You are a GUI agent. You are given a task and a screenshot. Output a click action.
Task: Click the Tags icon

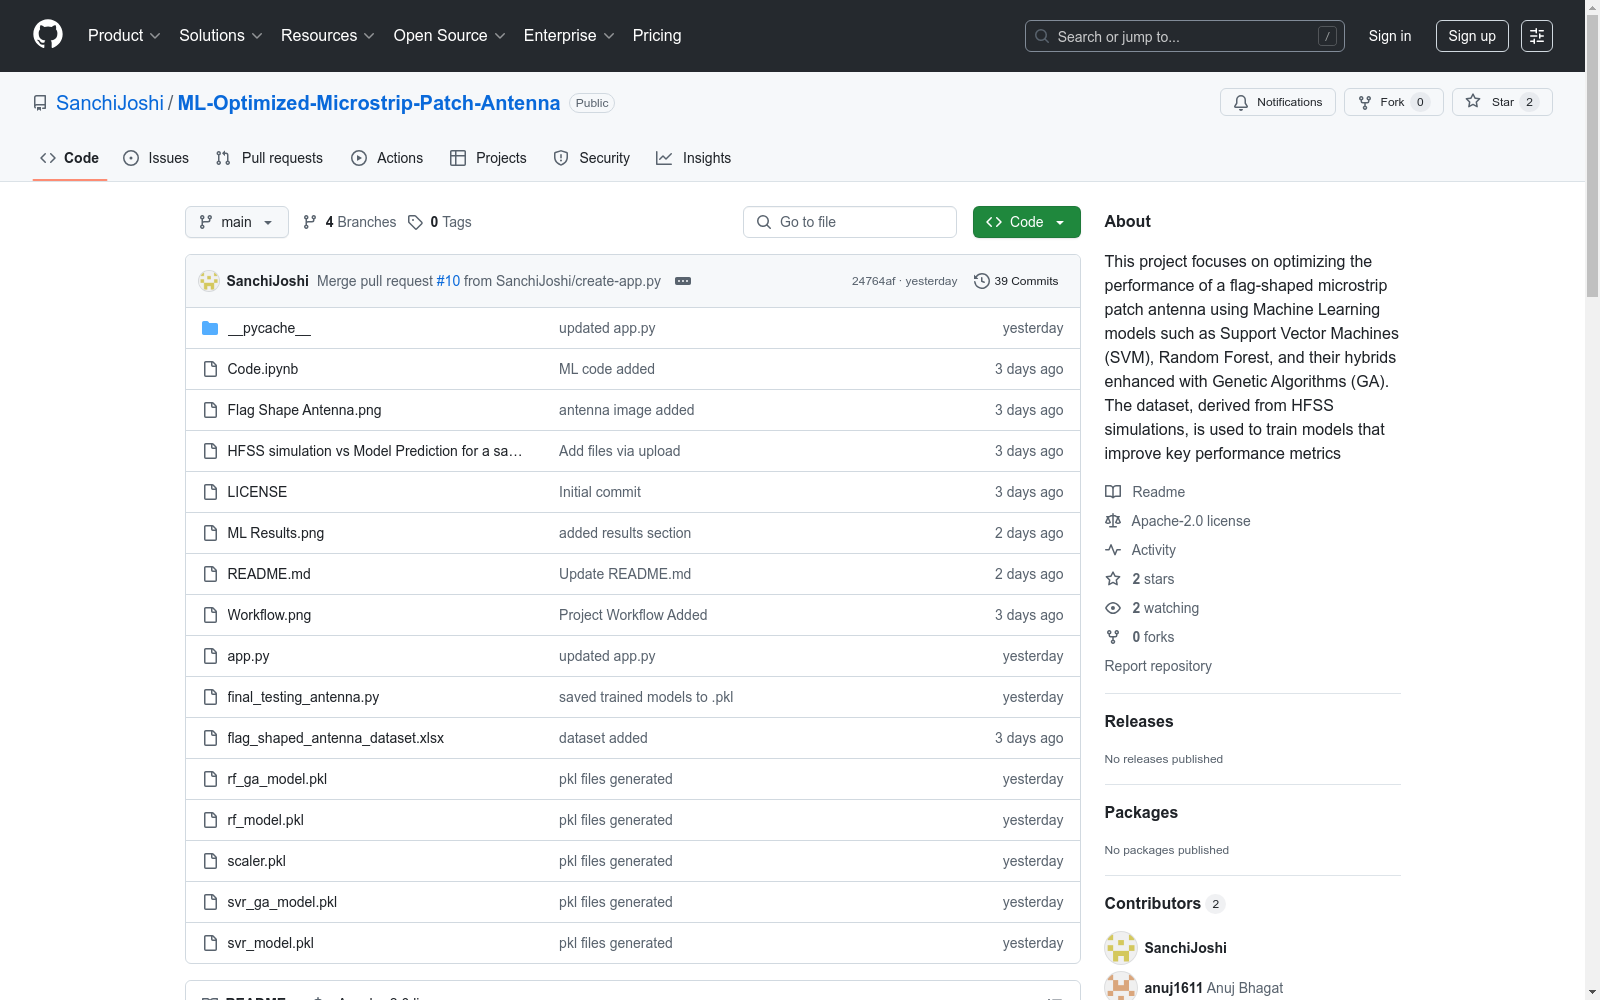[x=415, y=222]
